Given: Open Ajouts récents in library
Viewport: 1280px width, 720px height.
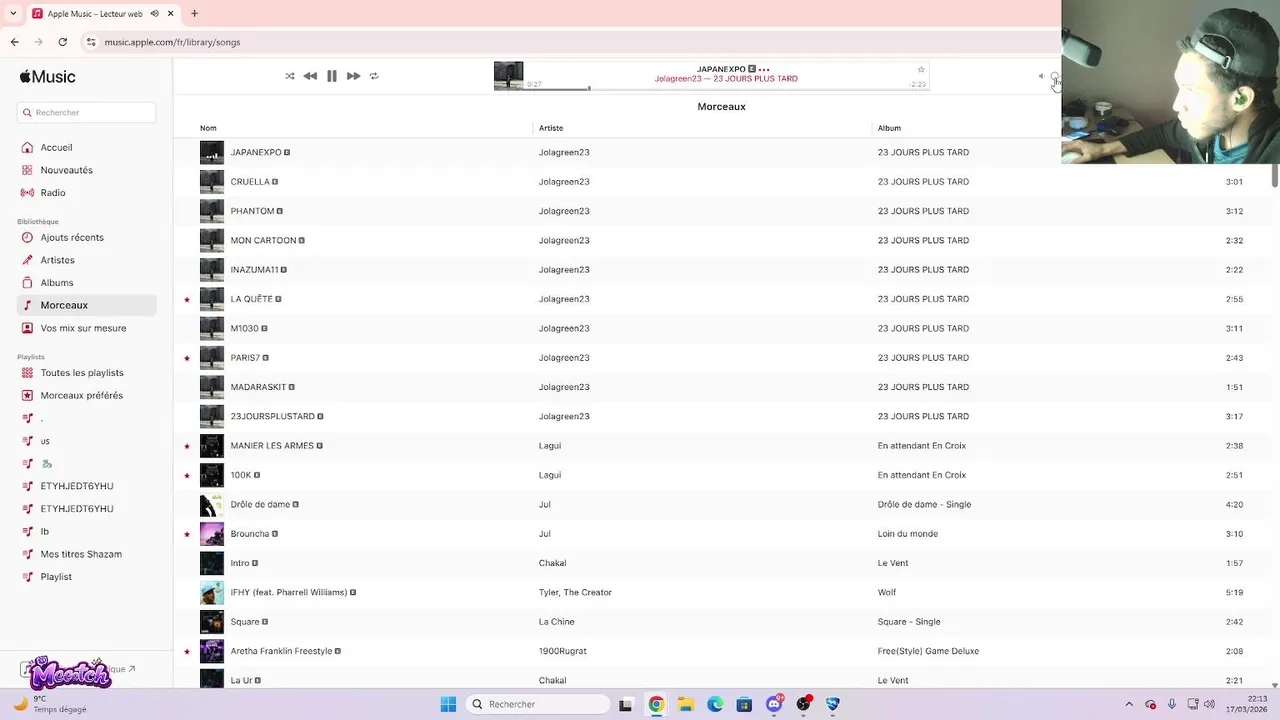Looking at the screenshot, I should (72, 238).
